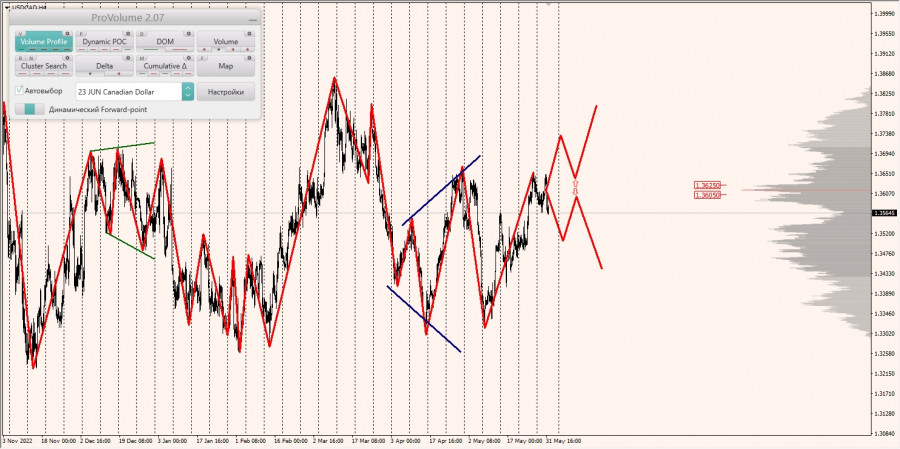Open Delta gear settings
This screenshot has height=449, width=900.
[x=129, y=58]
